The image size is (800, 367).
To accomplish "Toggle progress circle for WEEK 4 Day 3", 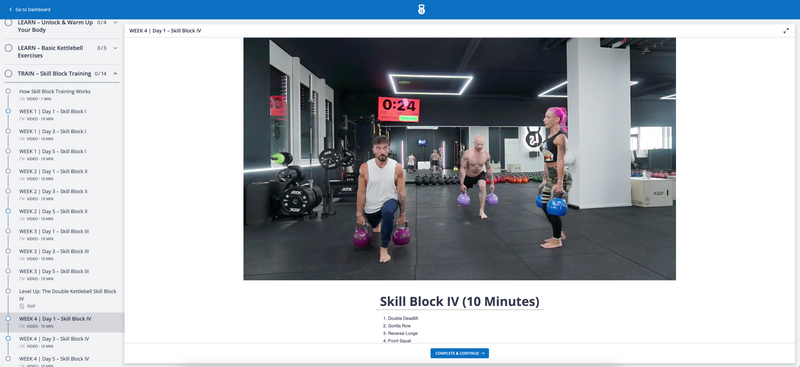I will tap(8, 338).
